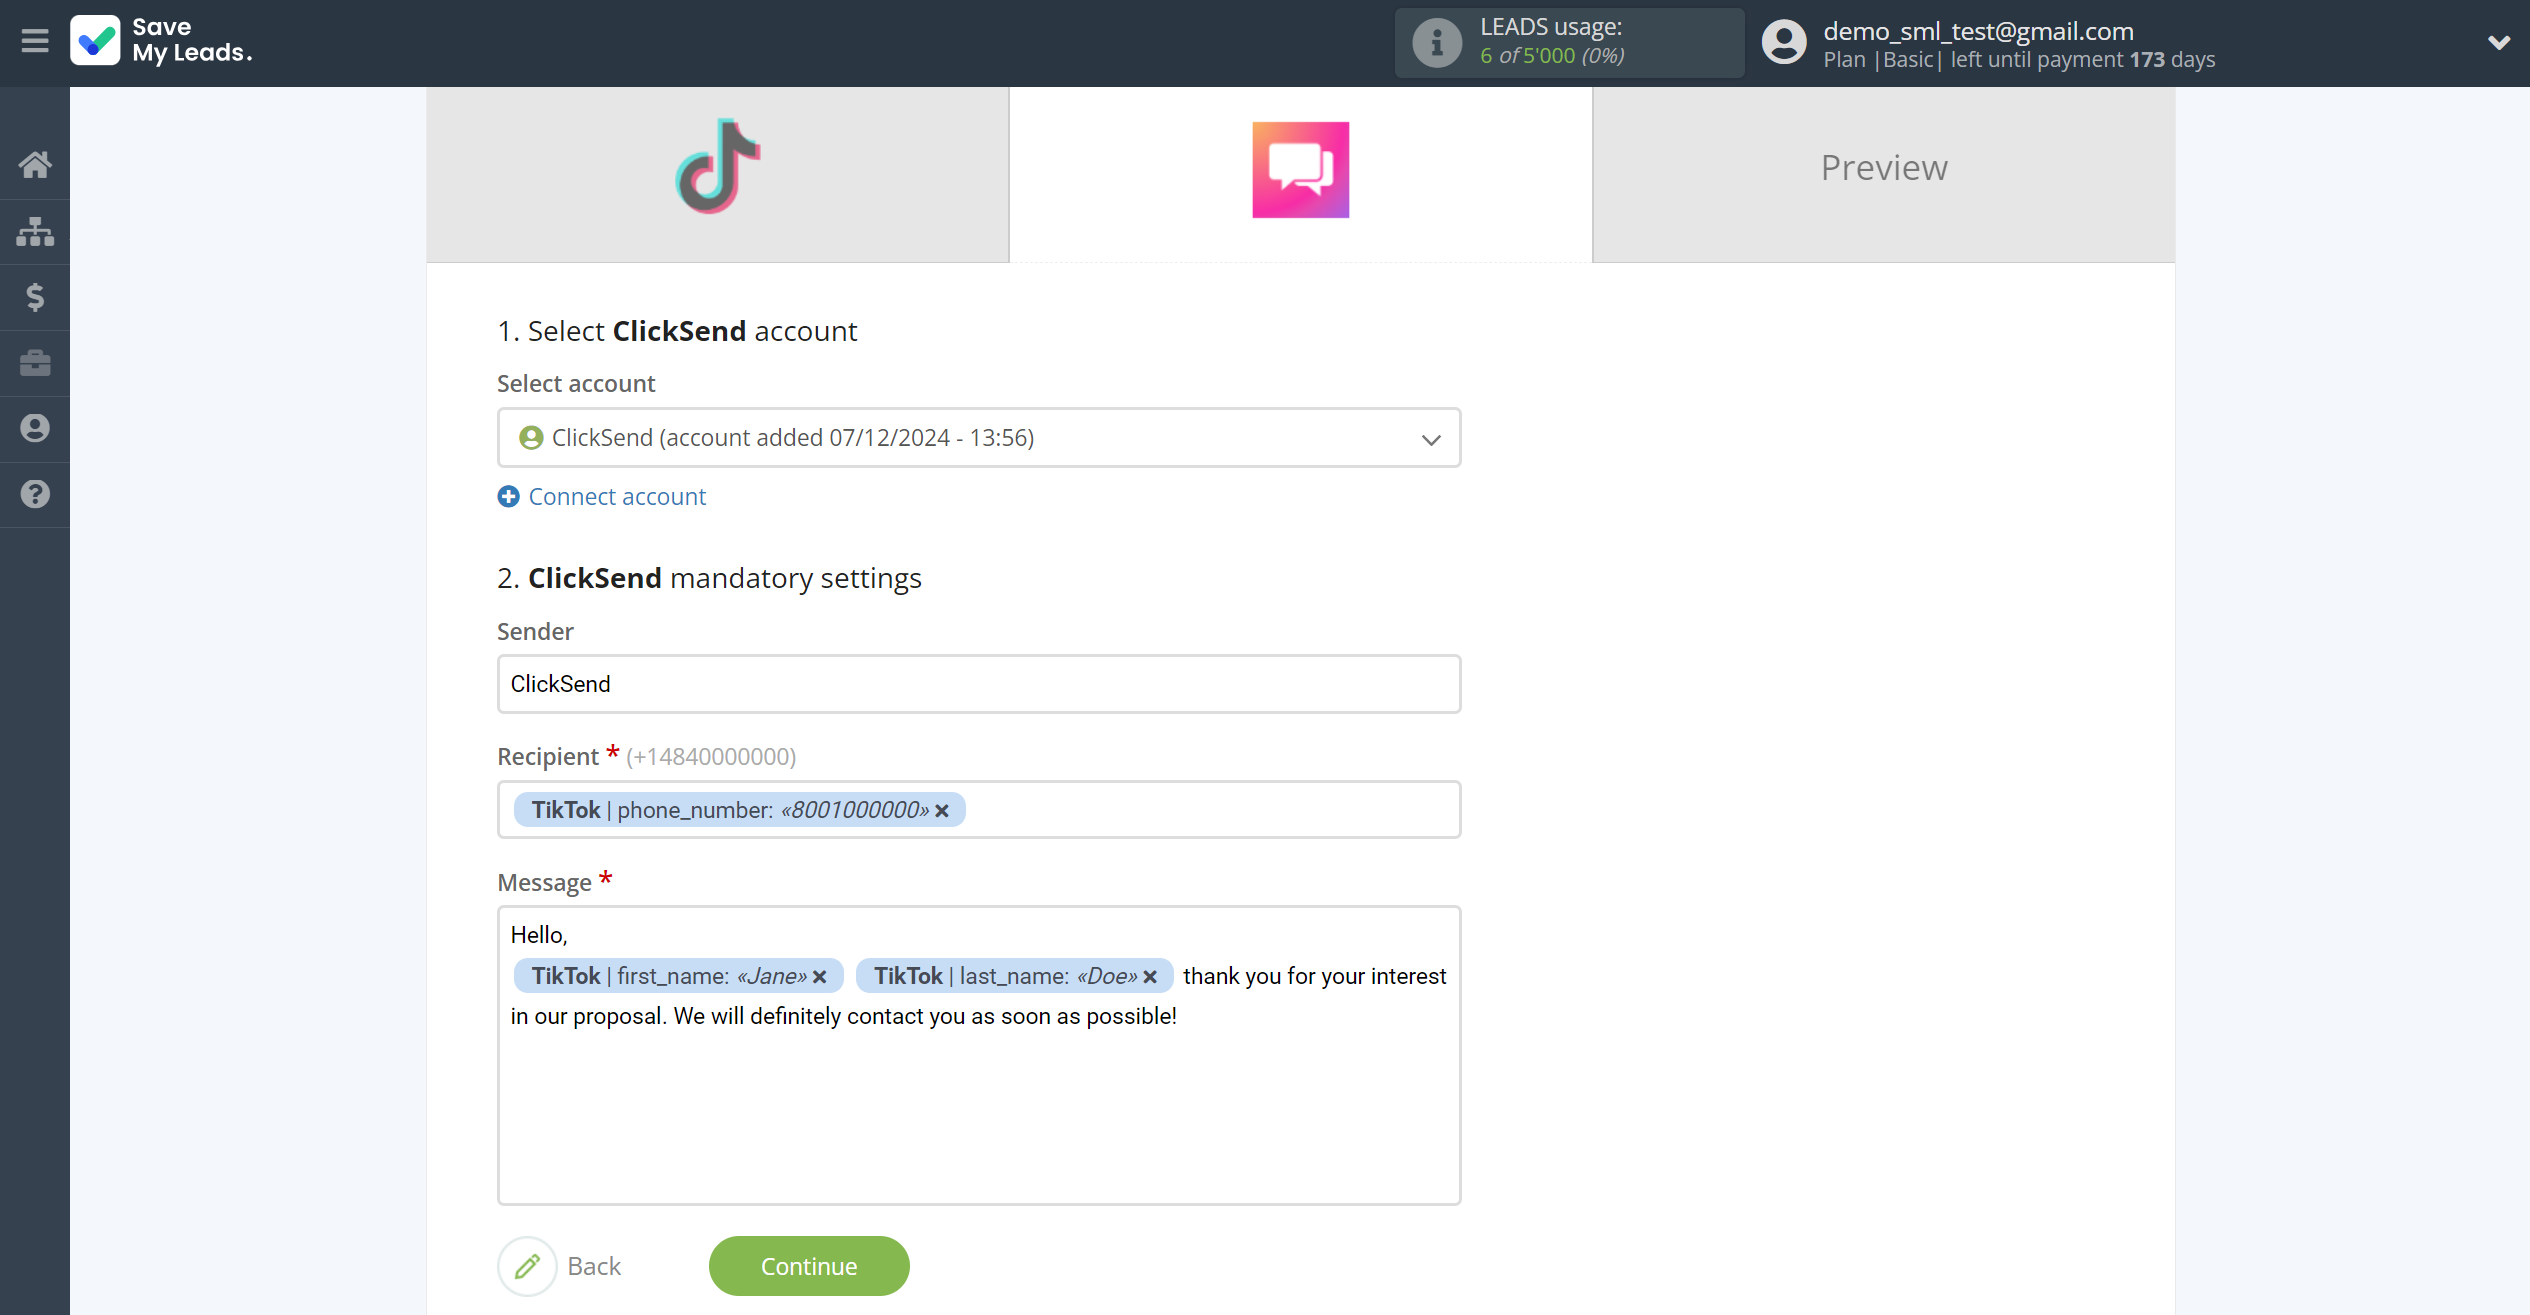Click the Recipient example number hint
Screen dimensions: 2530x1315
point(711,757)
